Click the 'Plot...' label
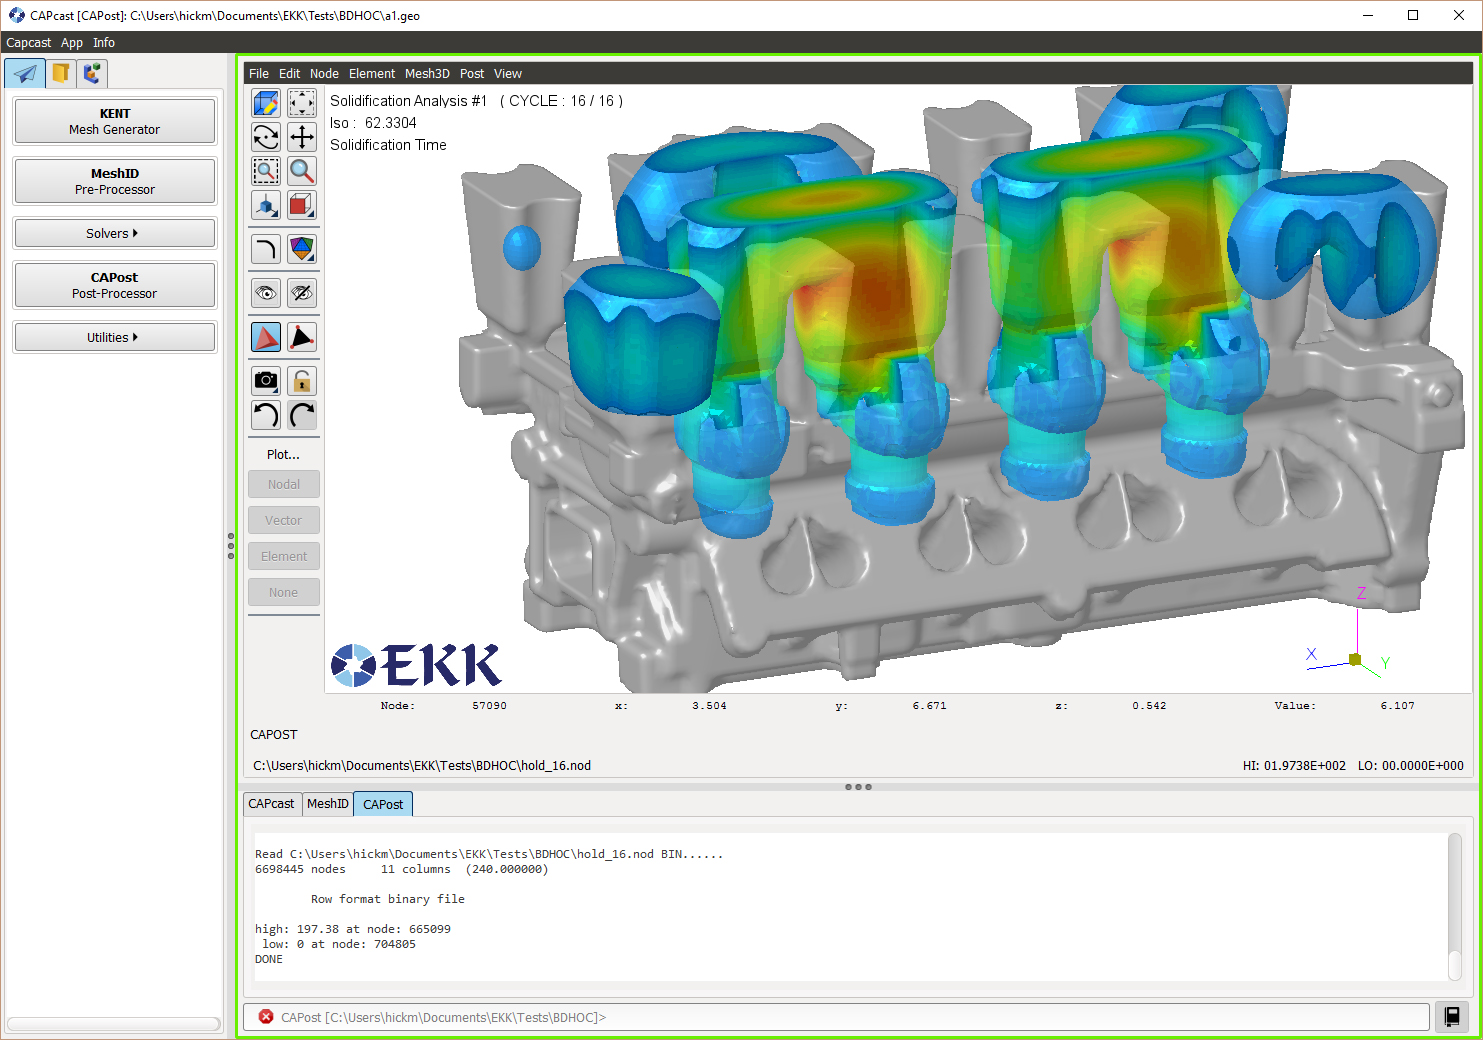The image size is (1483, 1040). click(x=283, y=455)
